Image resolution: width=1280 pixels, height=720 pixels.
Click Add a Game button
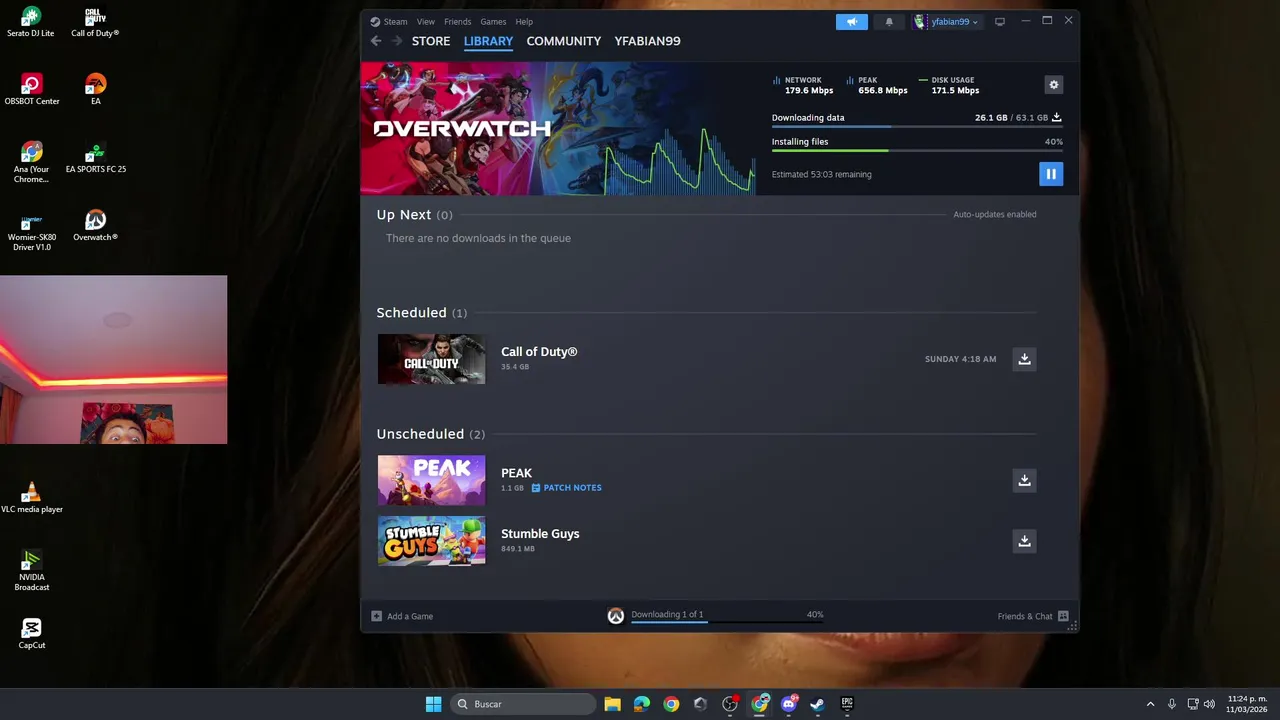click(402, 616)
